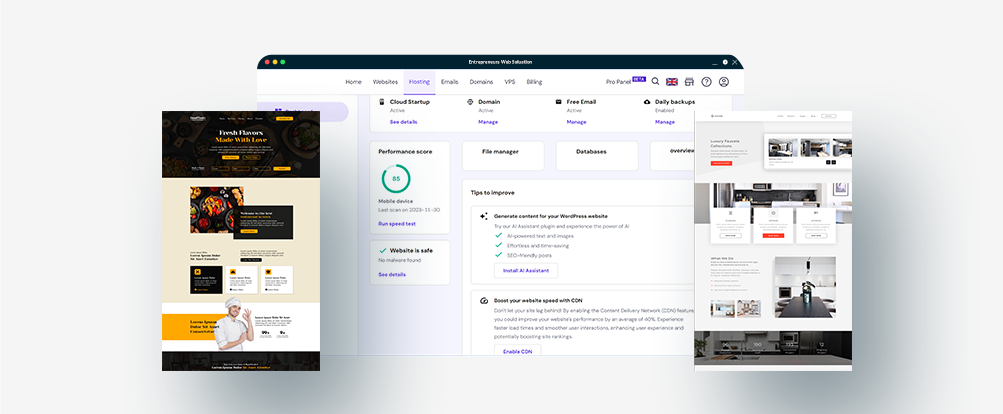Click the Domain globe icon
This screenshot has width=1003, height=414.
tap(470, 102)
